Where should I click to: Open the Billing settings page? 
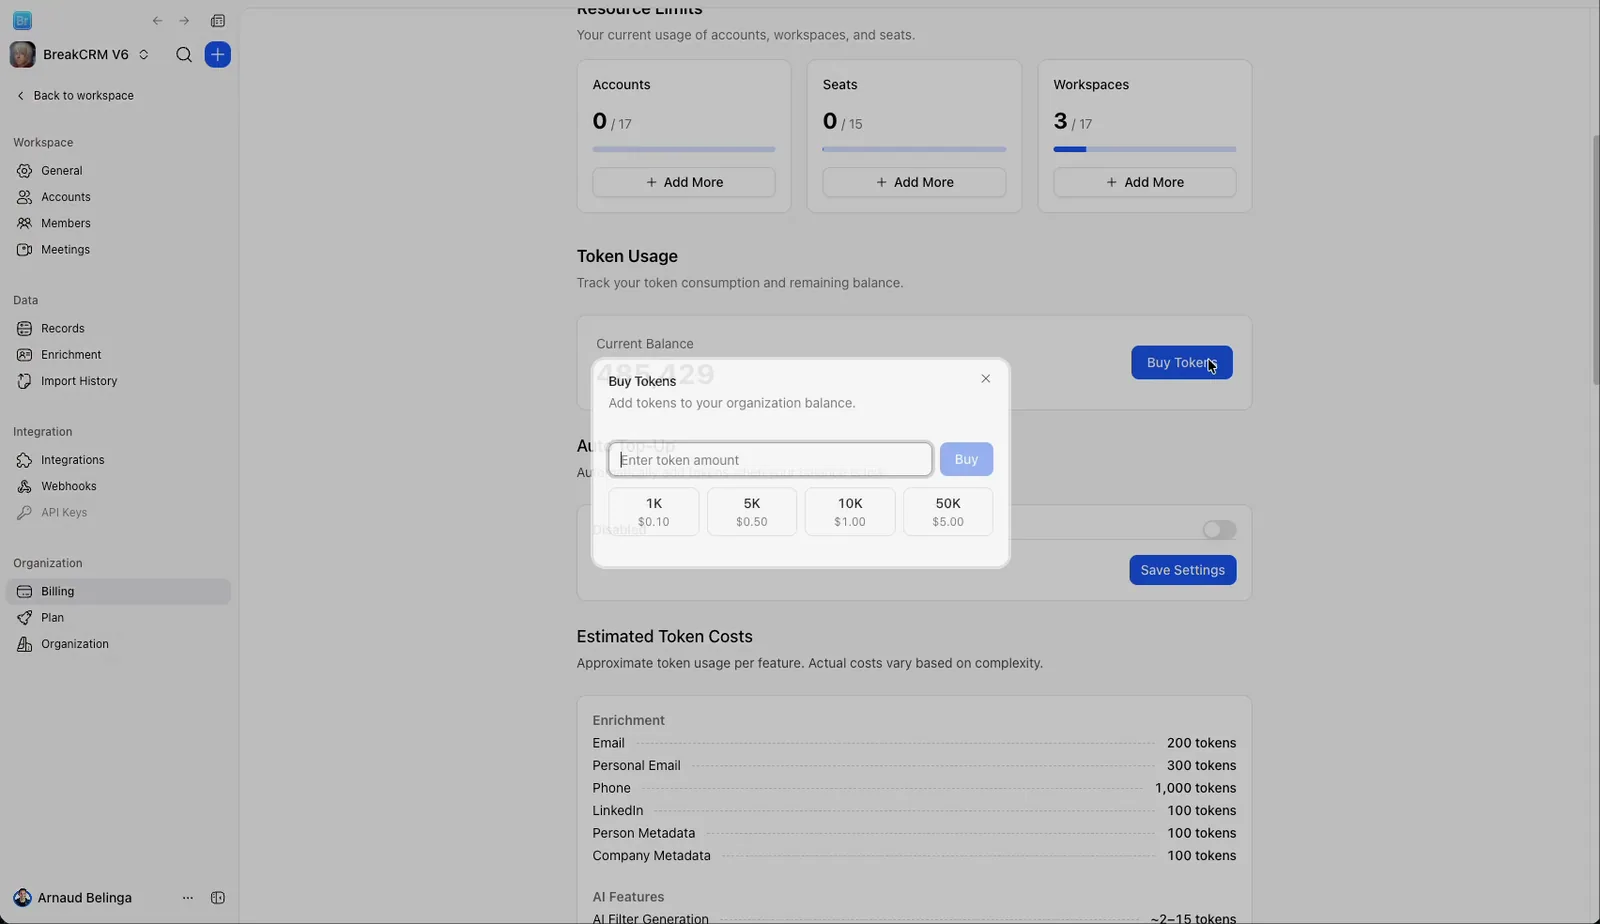click(118, 592)
